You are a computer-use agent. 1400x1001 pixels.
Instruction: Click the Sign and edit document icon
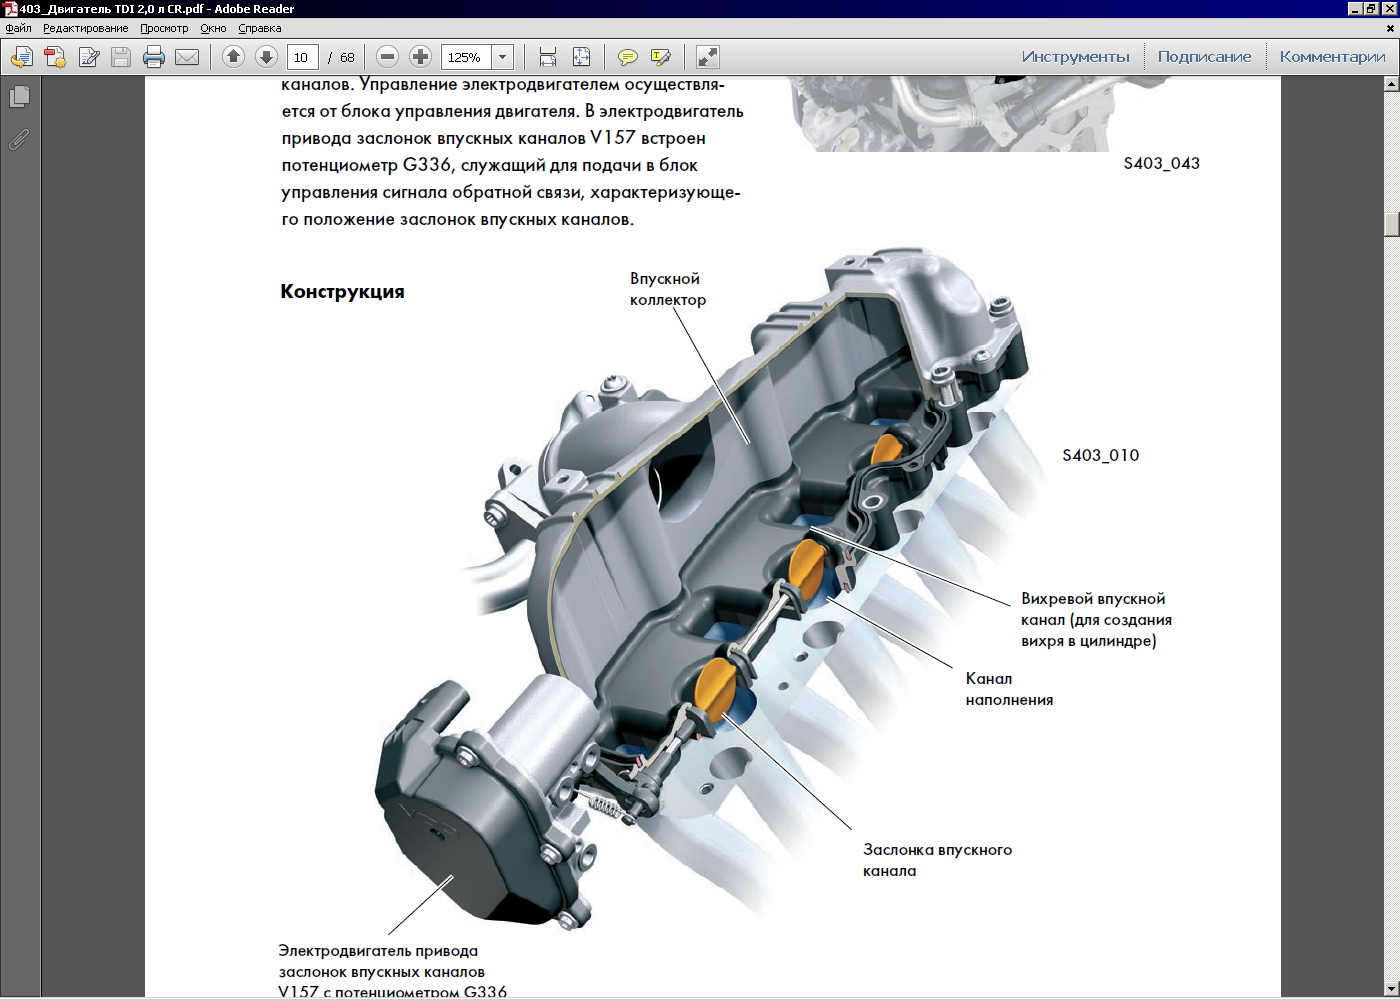[x=88, y=57]
